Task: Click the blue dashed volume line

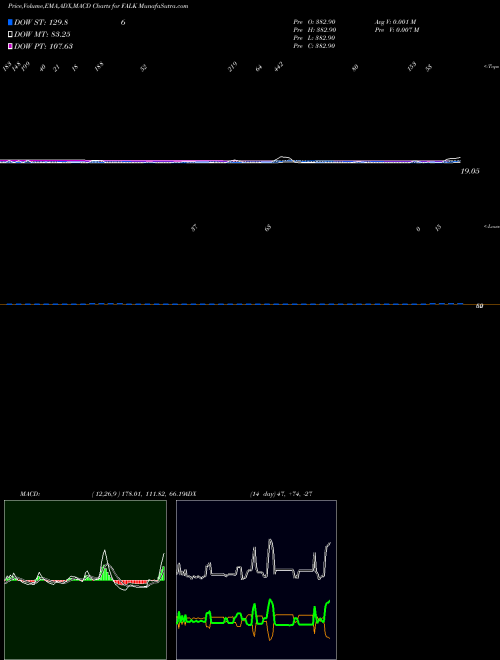Action: 235,303
